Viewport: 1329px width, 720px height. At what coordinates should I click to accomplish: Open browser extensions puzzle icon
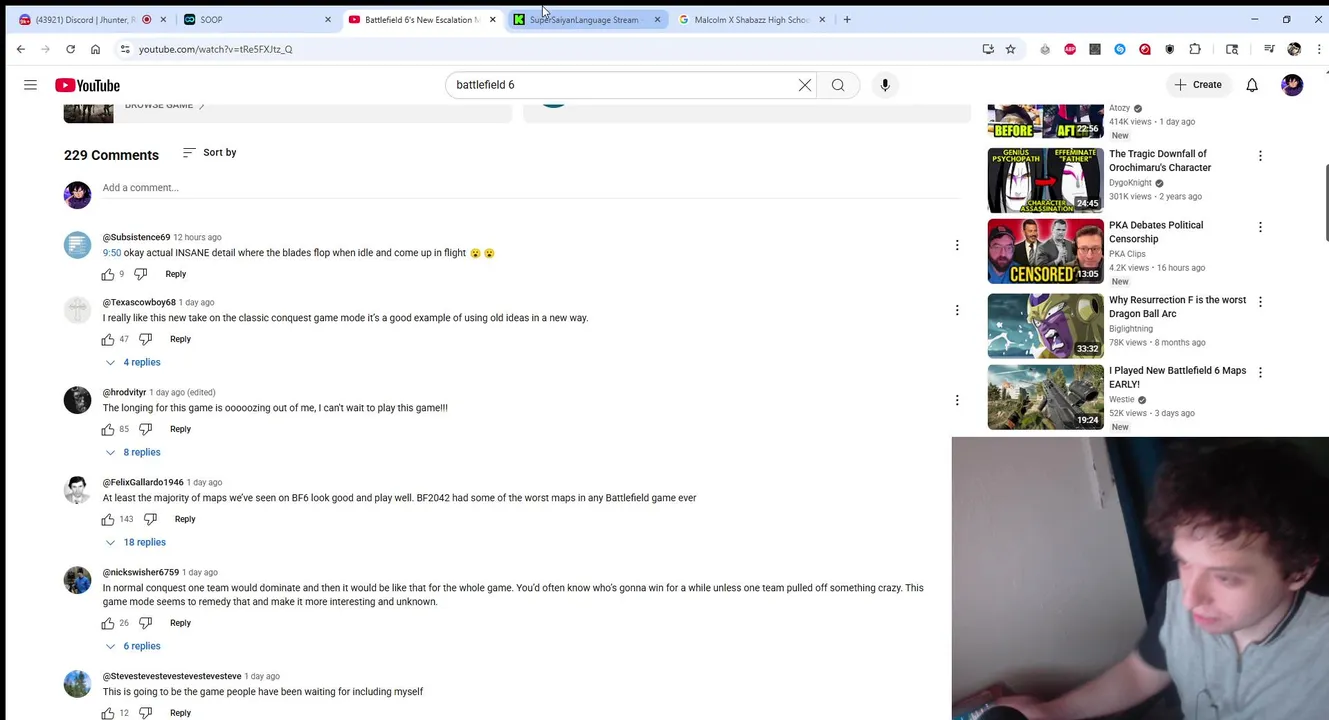(1195, 49)
